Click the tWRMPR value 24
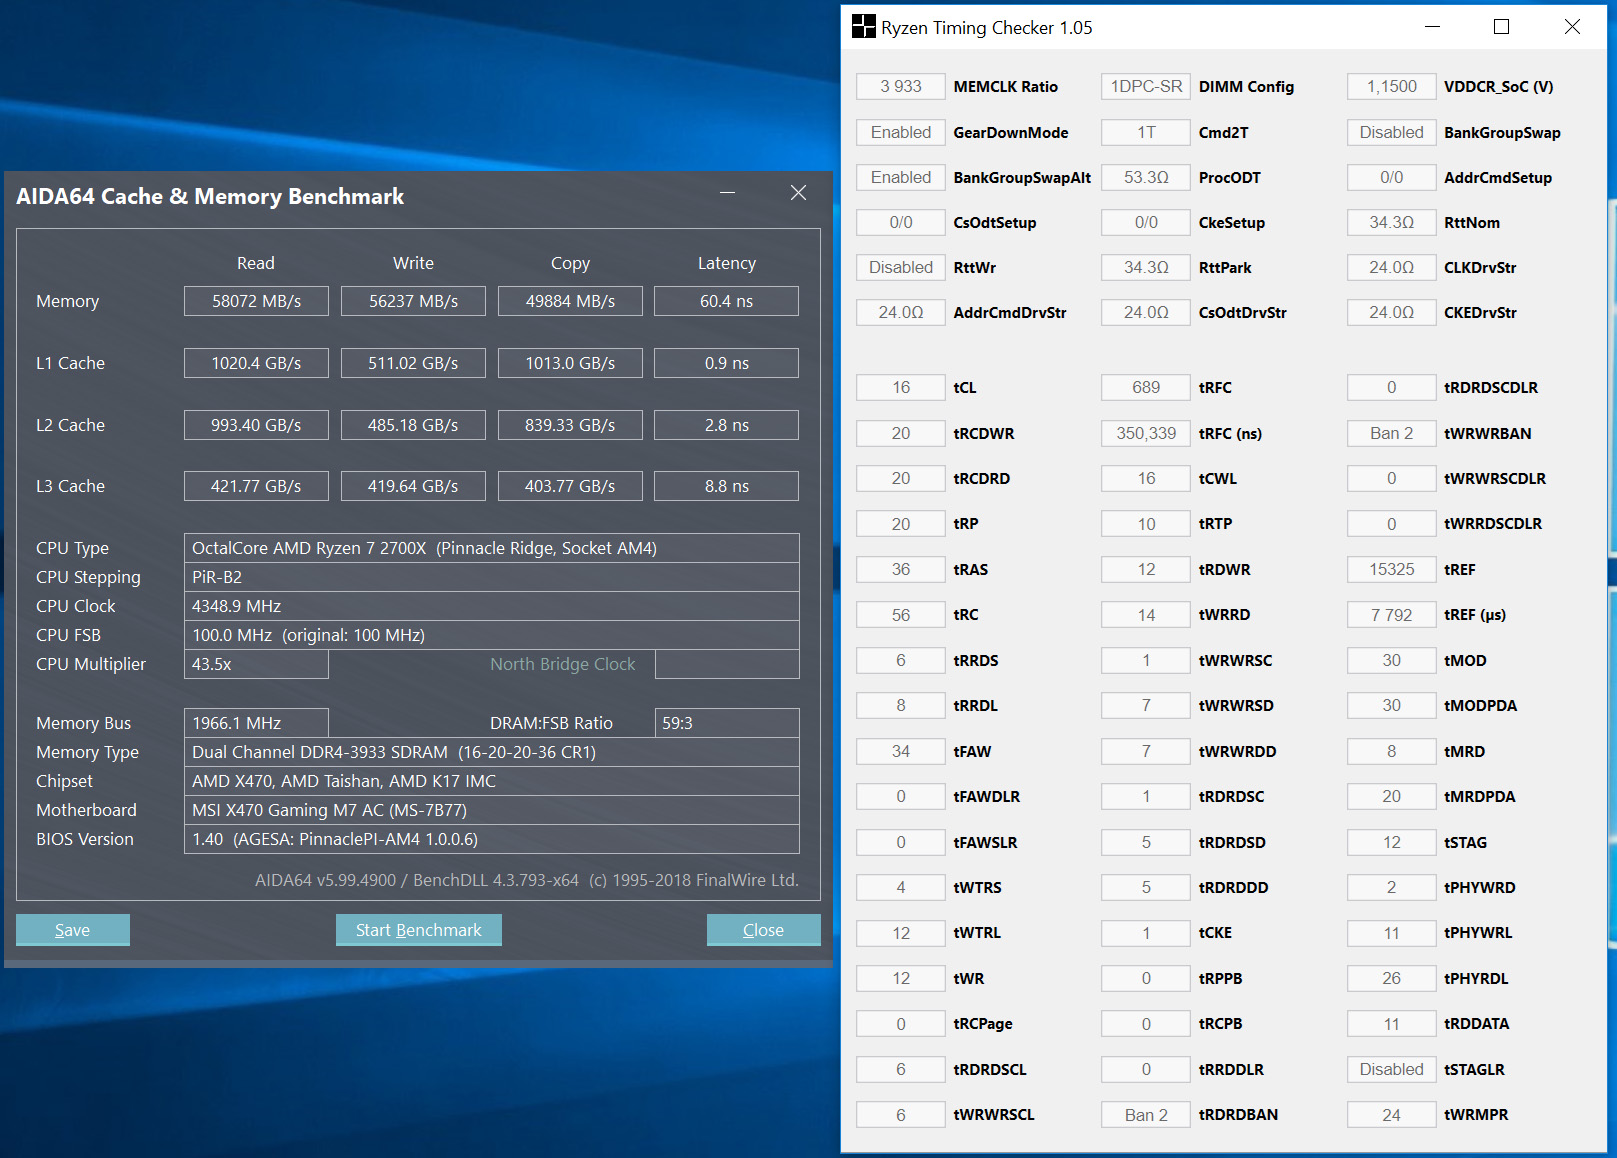This screenshot has height=1158, width=1617. click(1392, 1115)
